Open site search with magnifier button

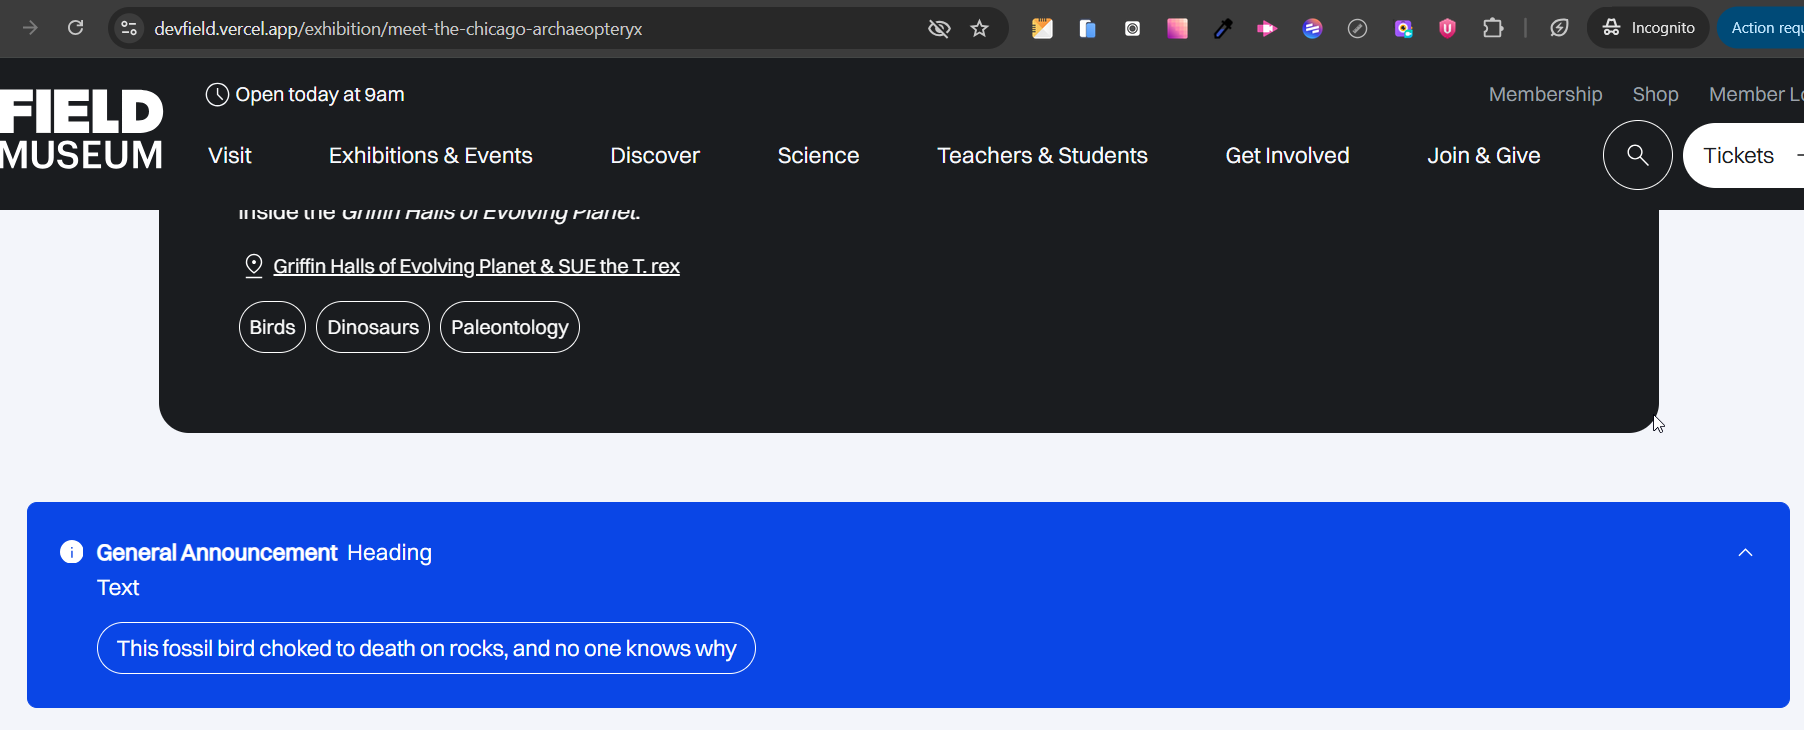pos(1638,155)
